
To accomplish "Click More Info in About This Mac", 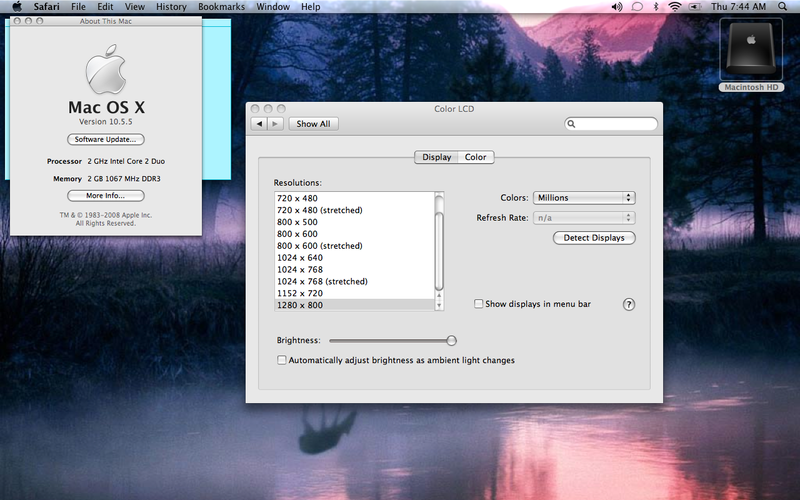I will click(106, 195).
